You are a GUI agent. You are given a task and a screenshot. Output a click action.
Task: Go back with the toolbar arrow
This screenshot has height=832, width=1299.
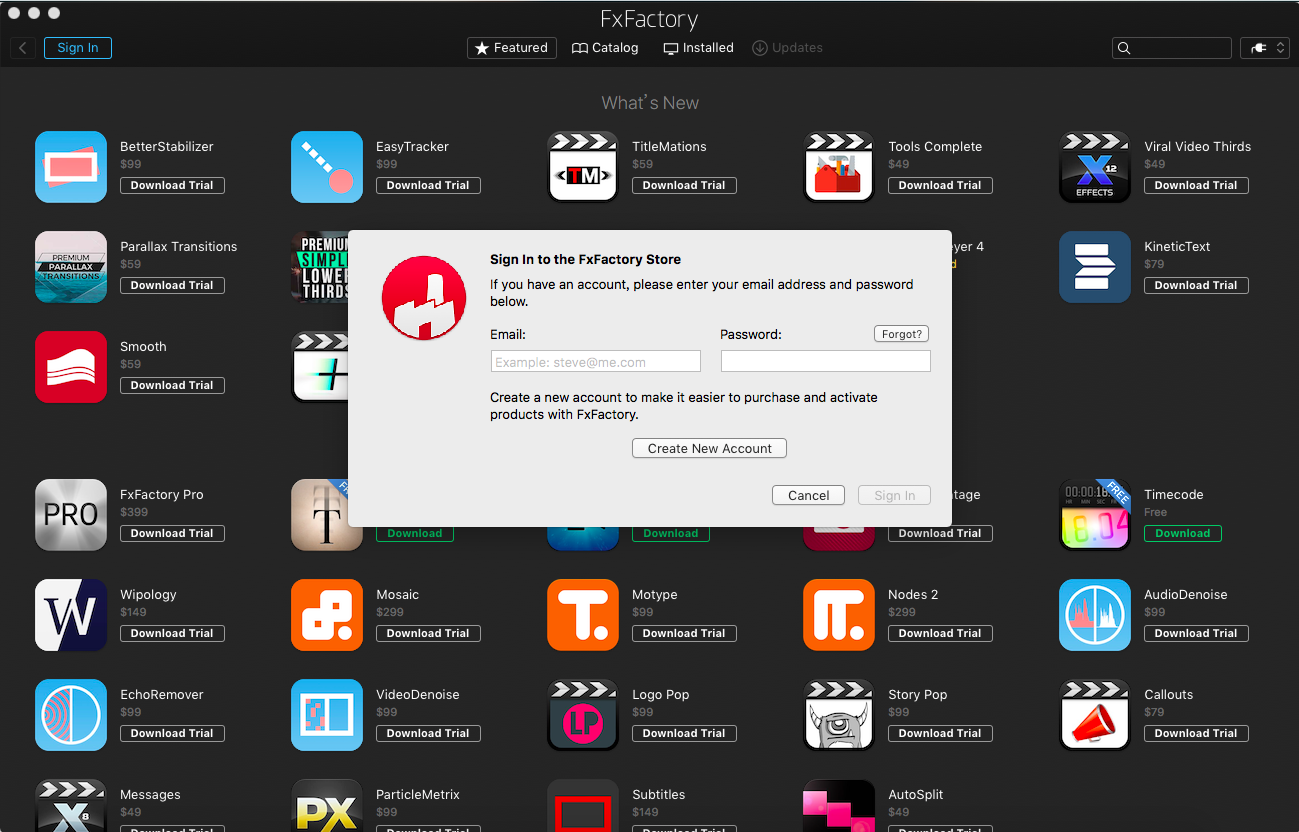[23, 48]
